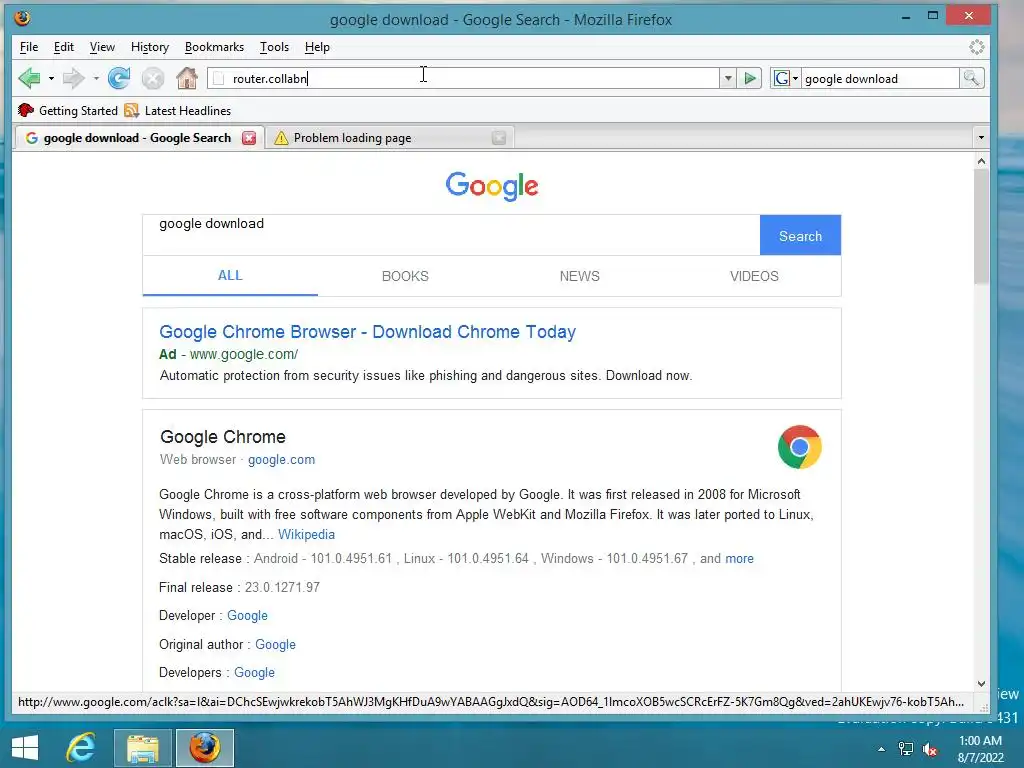Select the ALL results tab
This screenshot has height=768, width=1024.
click(x=230, y=276)
